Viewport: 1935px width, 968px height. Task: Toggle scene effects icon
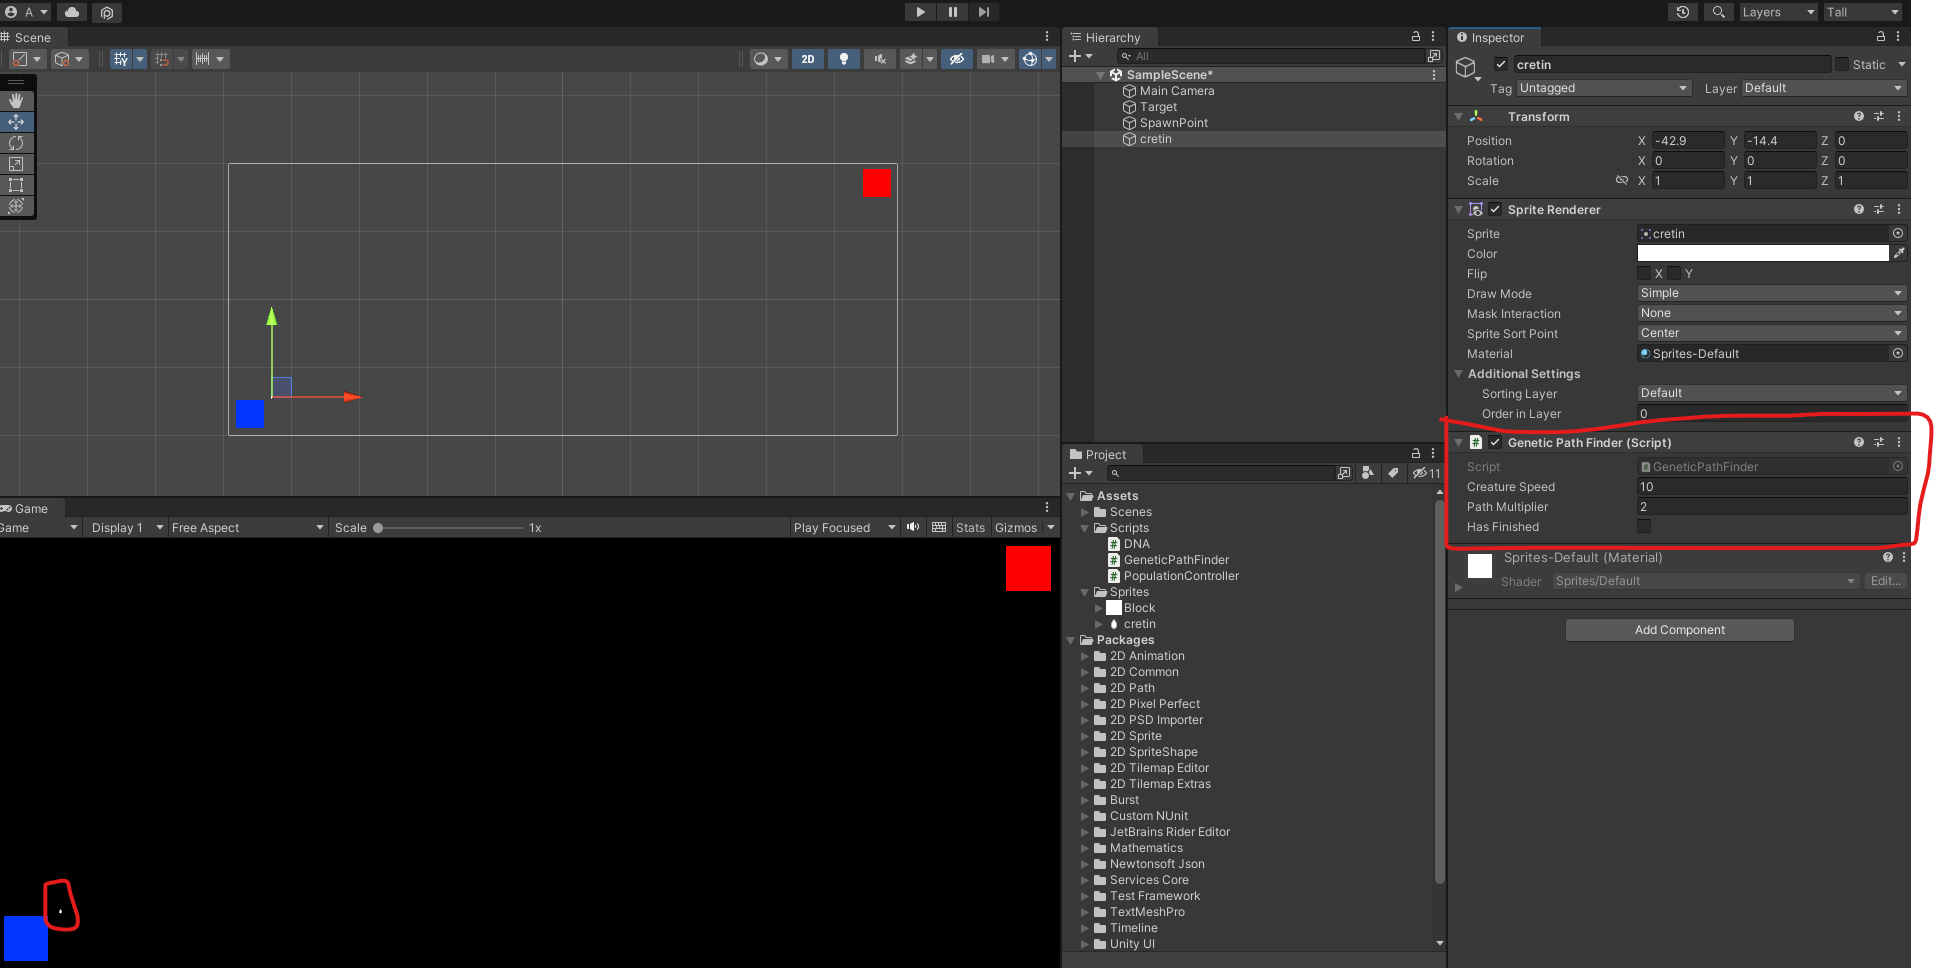tap(911, 59)
